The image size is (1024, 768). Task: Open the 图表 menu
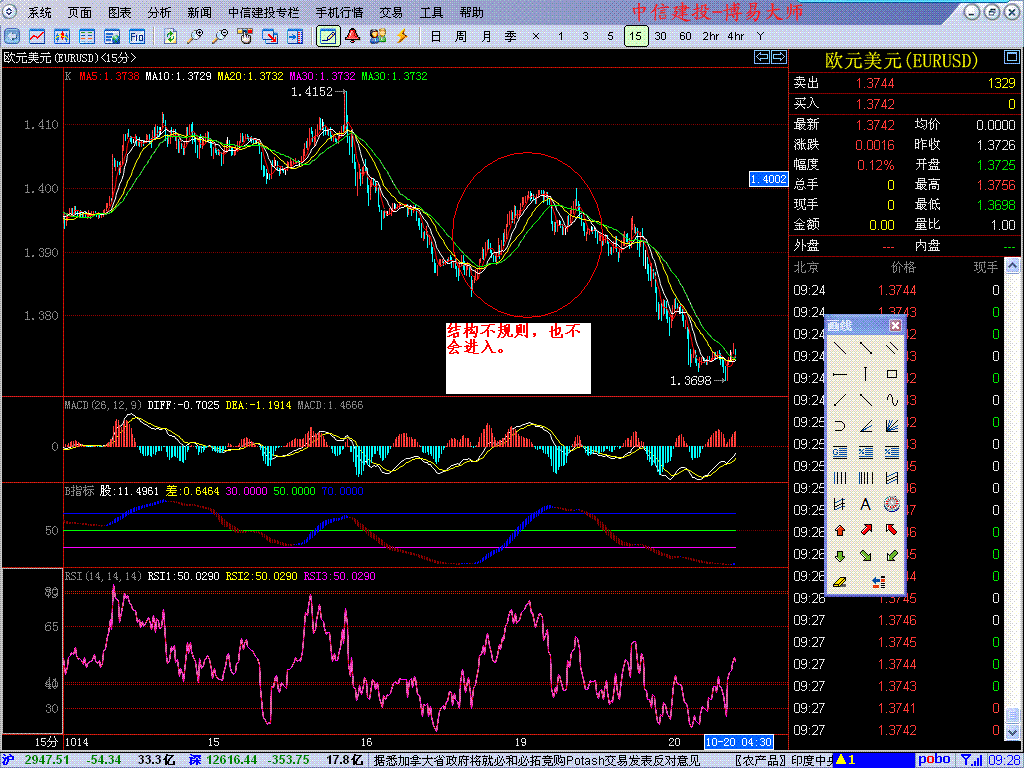click(120, 12)
